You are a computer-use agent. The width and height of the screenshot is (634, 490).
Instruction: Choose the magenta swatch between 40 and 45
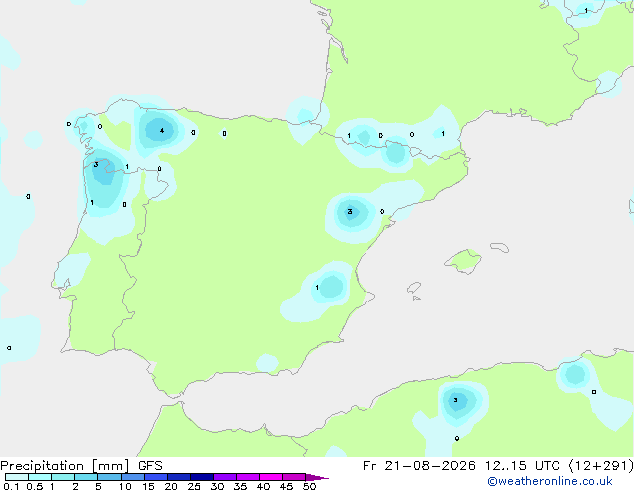tap(271, 477)
